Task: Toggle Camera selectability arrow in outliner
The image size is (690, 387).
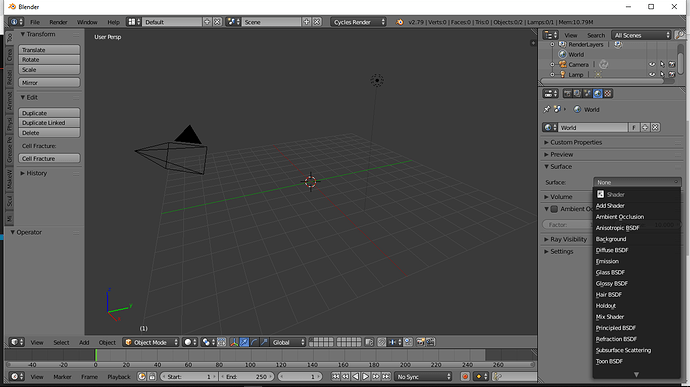Action: point(662,64)
